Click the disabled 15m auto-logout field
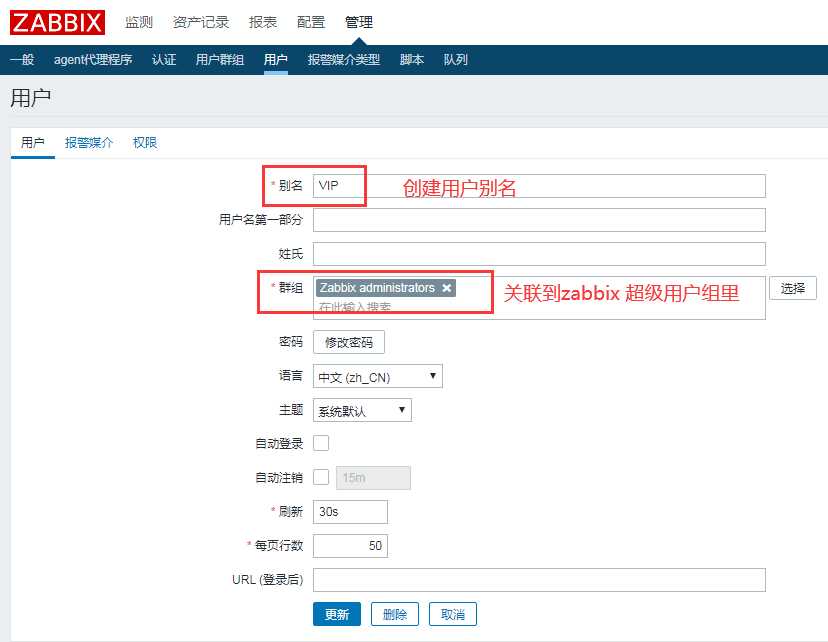The width and height of the screenshot is (828, 642). tap(373, 478)
